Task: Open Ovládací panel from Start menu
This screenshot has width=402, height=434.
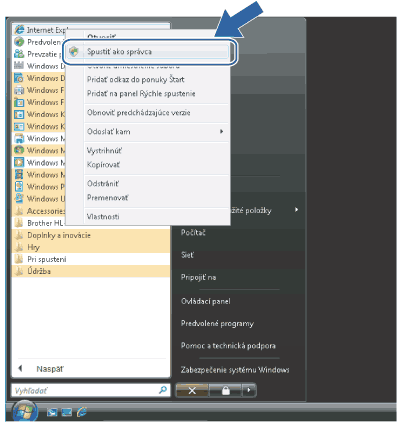Action: point(205,301)
